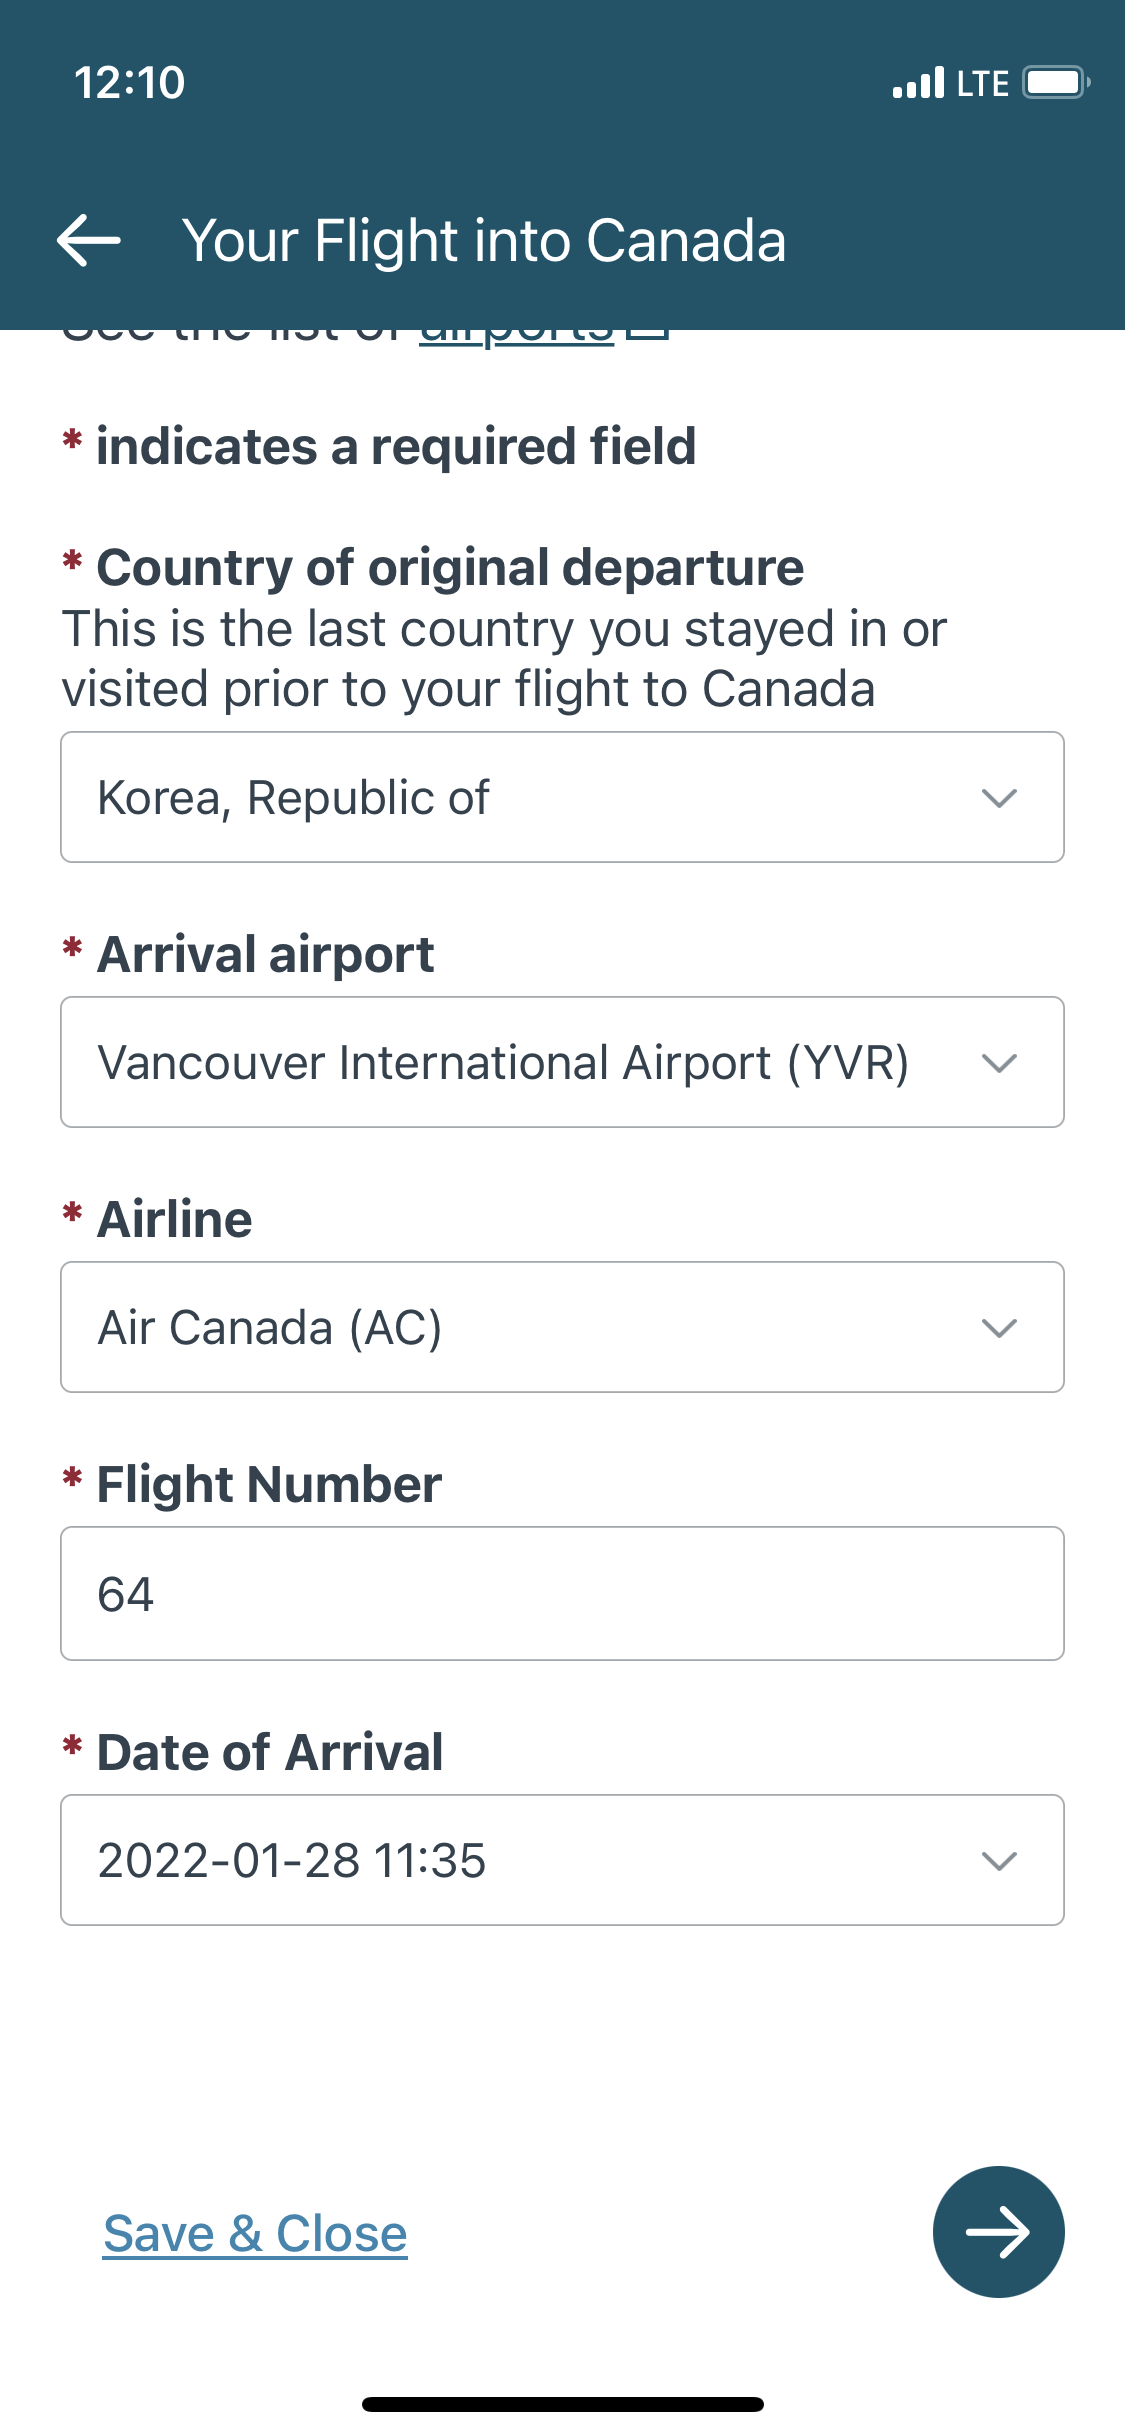Screen dimensions: 1125x2436
Task: Tap the 12:10 clock in status bar
Action: (130, 82)
